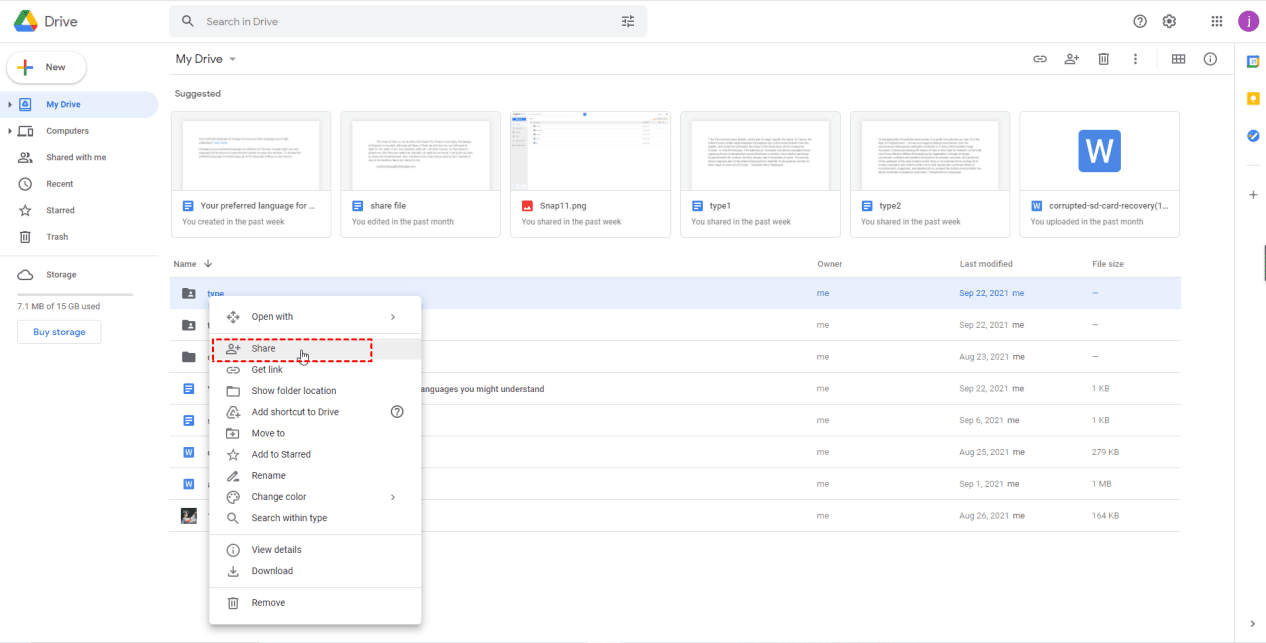This screenshot has width=1266, height=643.
Task: Switch to grid layout view
Action: (x=1178, y=59)
